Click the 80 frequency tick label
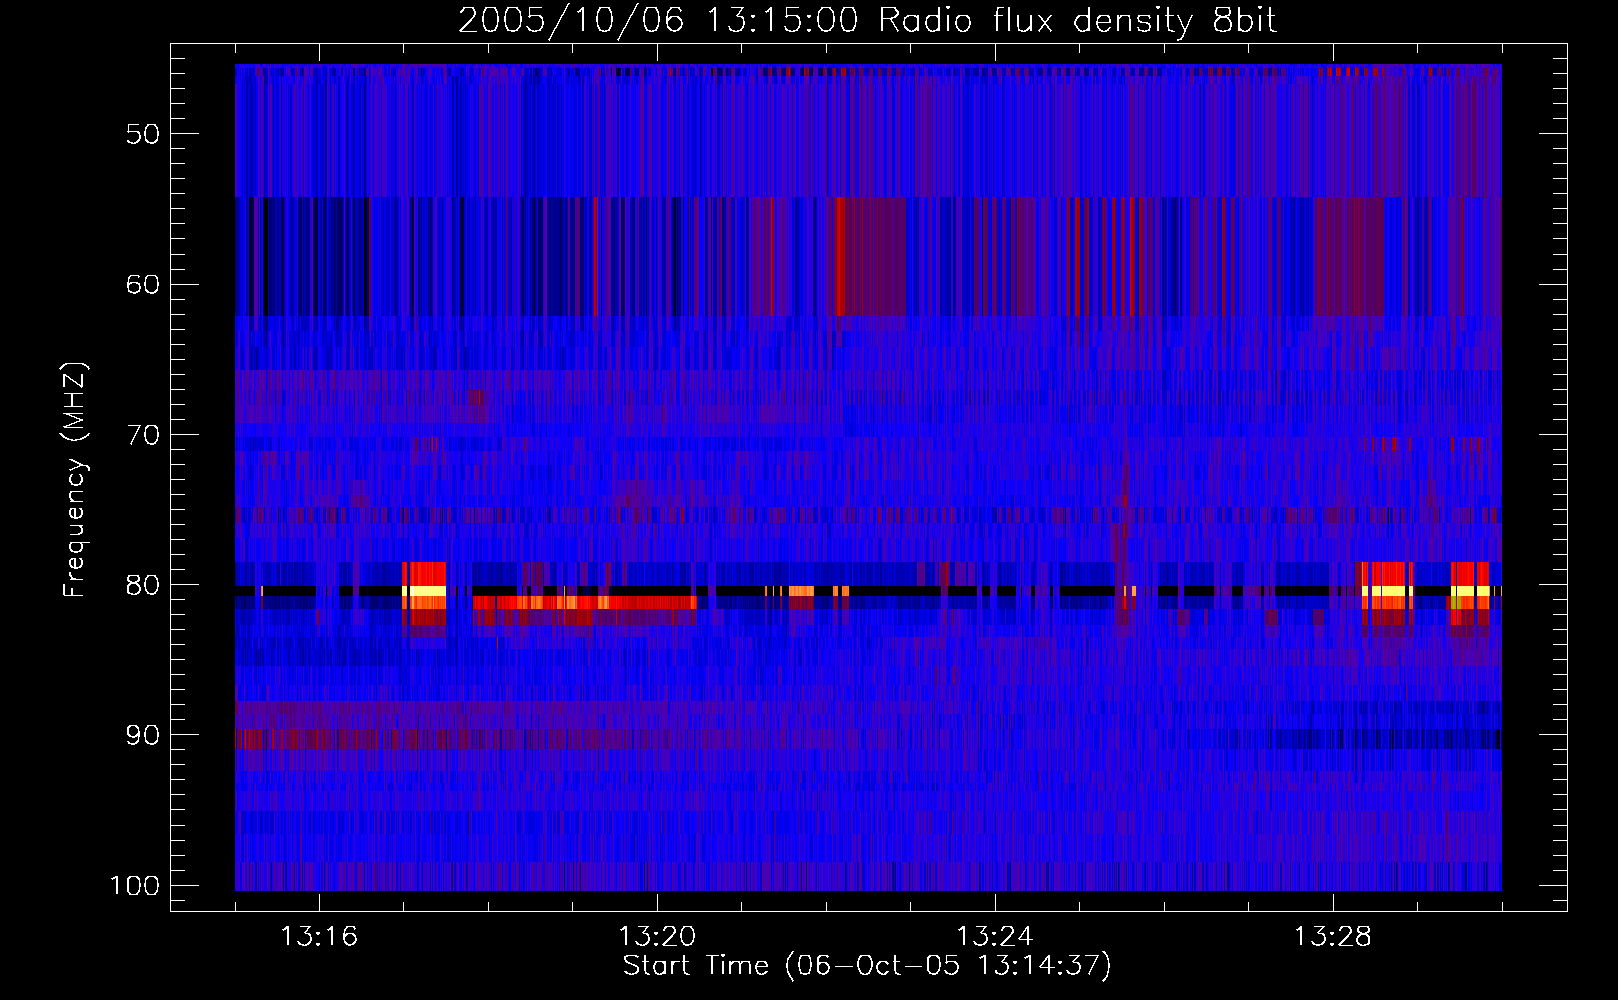The height and width of the screenshot is (1000, 1618). (143, 585)
